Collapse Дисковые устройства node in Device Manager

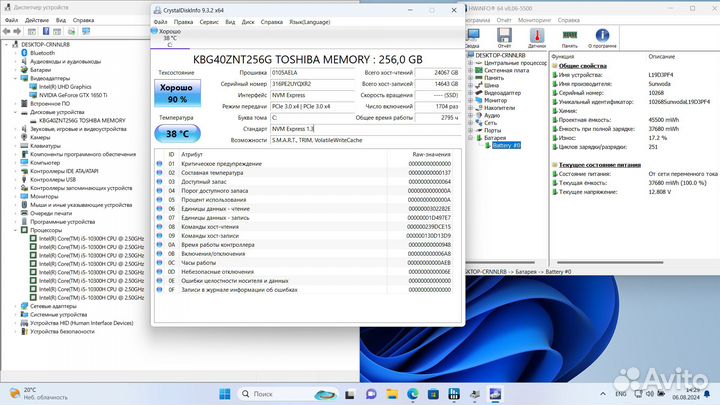click(x=15, y=112)
